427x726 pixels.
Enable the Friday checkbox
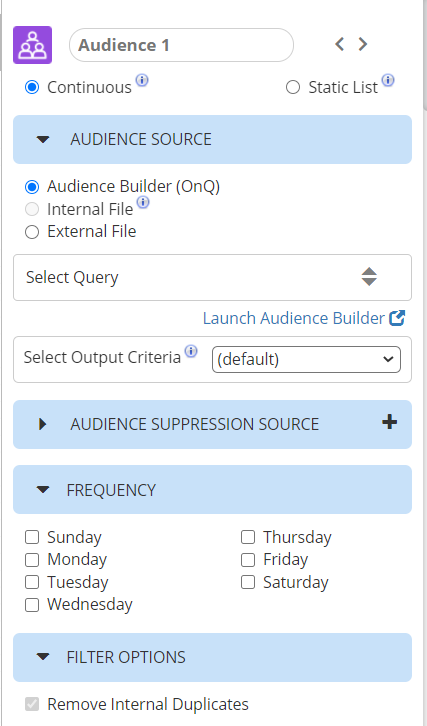pyautogui.click(x=248, y=560)
